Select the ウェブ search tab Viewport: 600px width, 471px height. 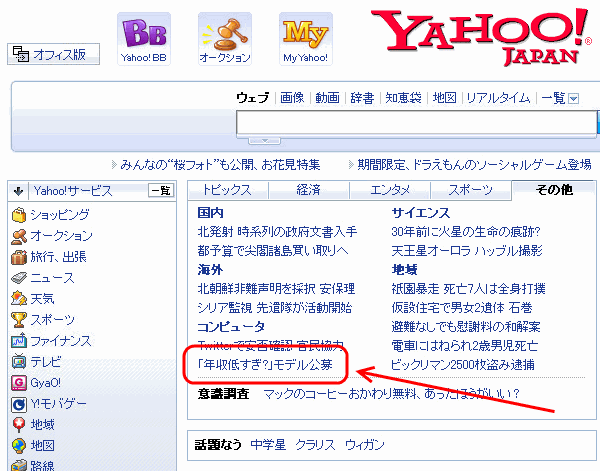[253, 98]
